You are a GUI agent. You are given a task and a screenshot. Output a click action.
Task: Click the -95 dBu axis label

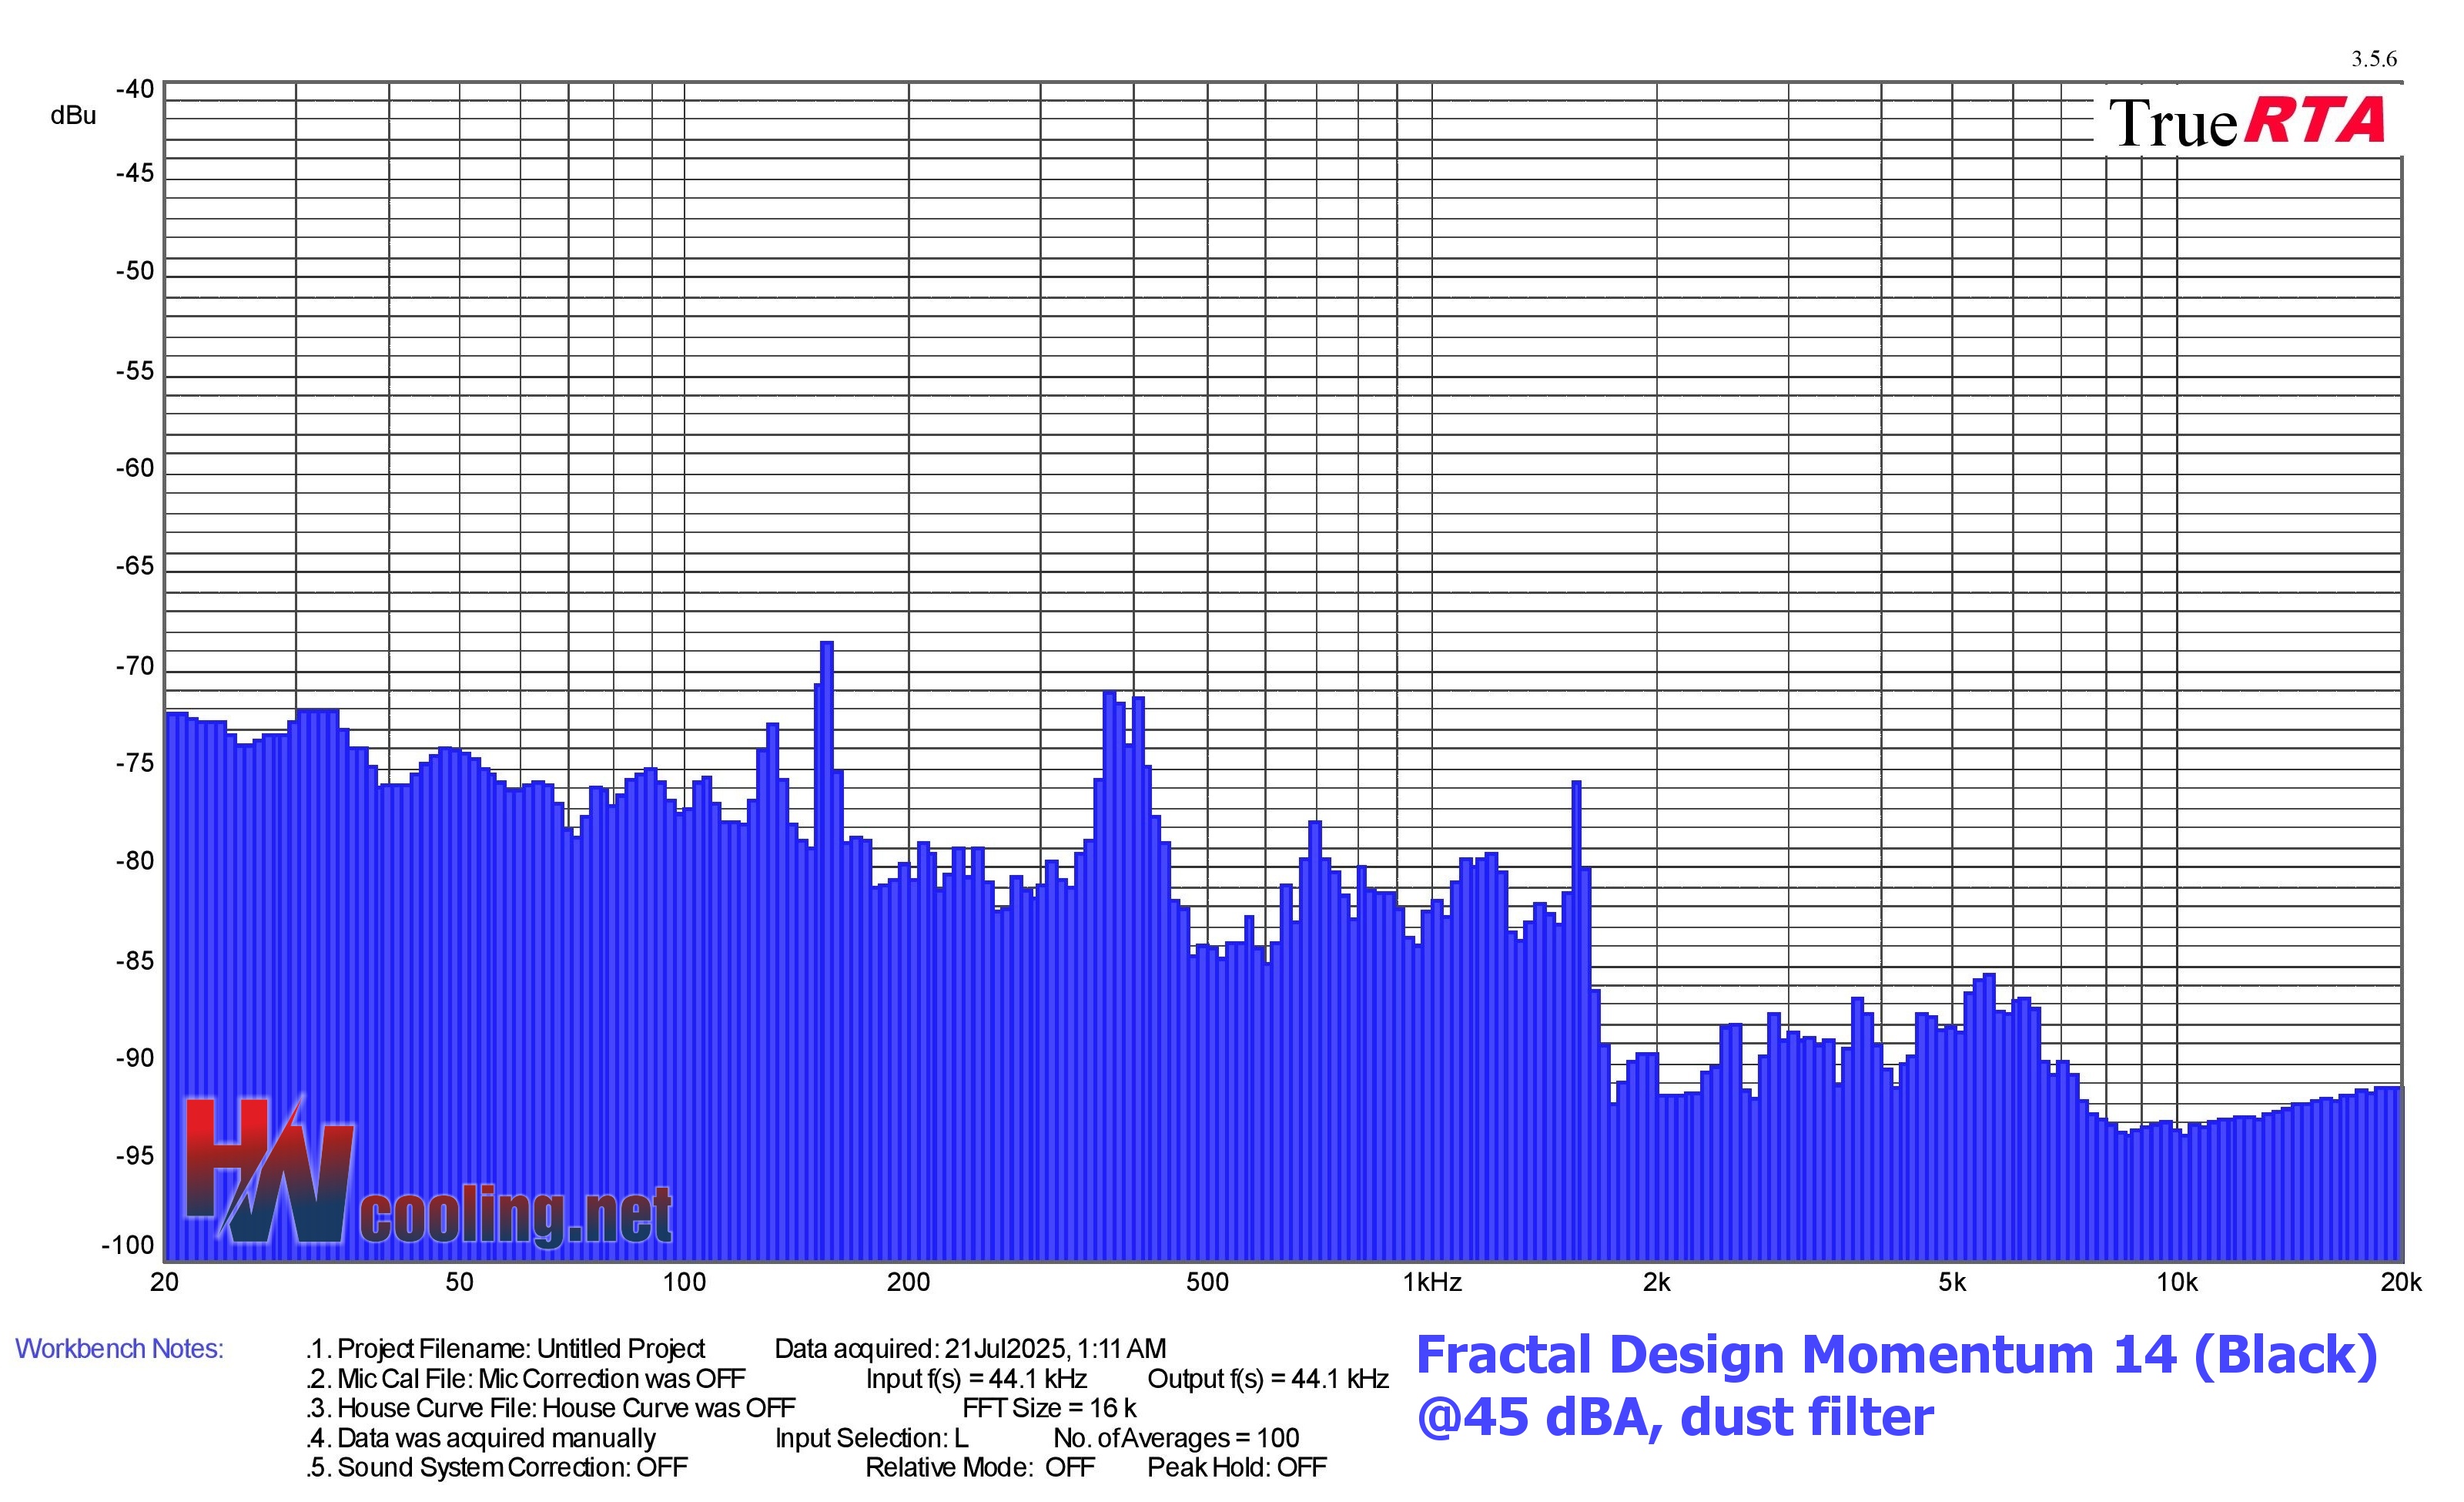click(x=135, y=1156)
